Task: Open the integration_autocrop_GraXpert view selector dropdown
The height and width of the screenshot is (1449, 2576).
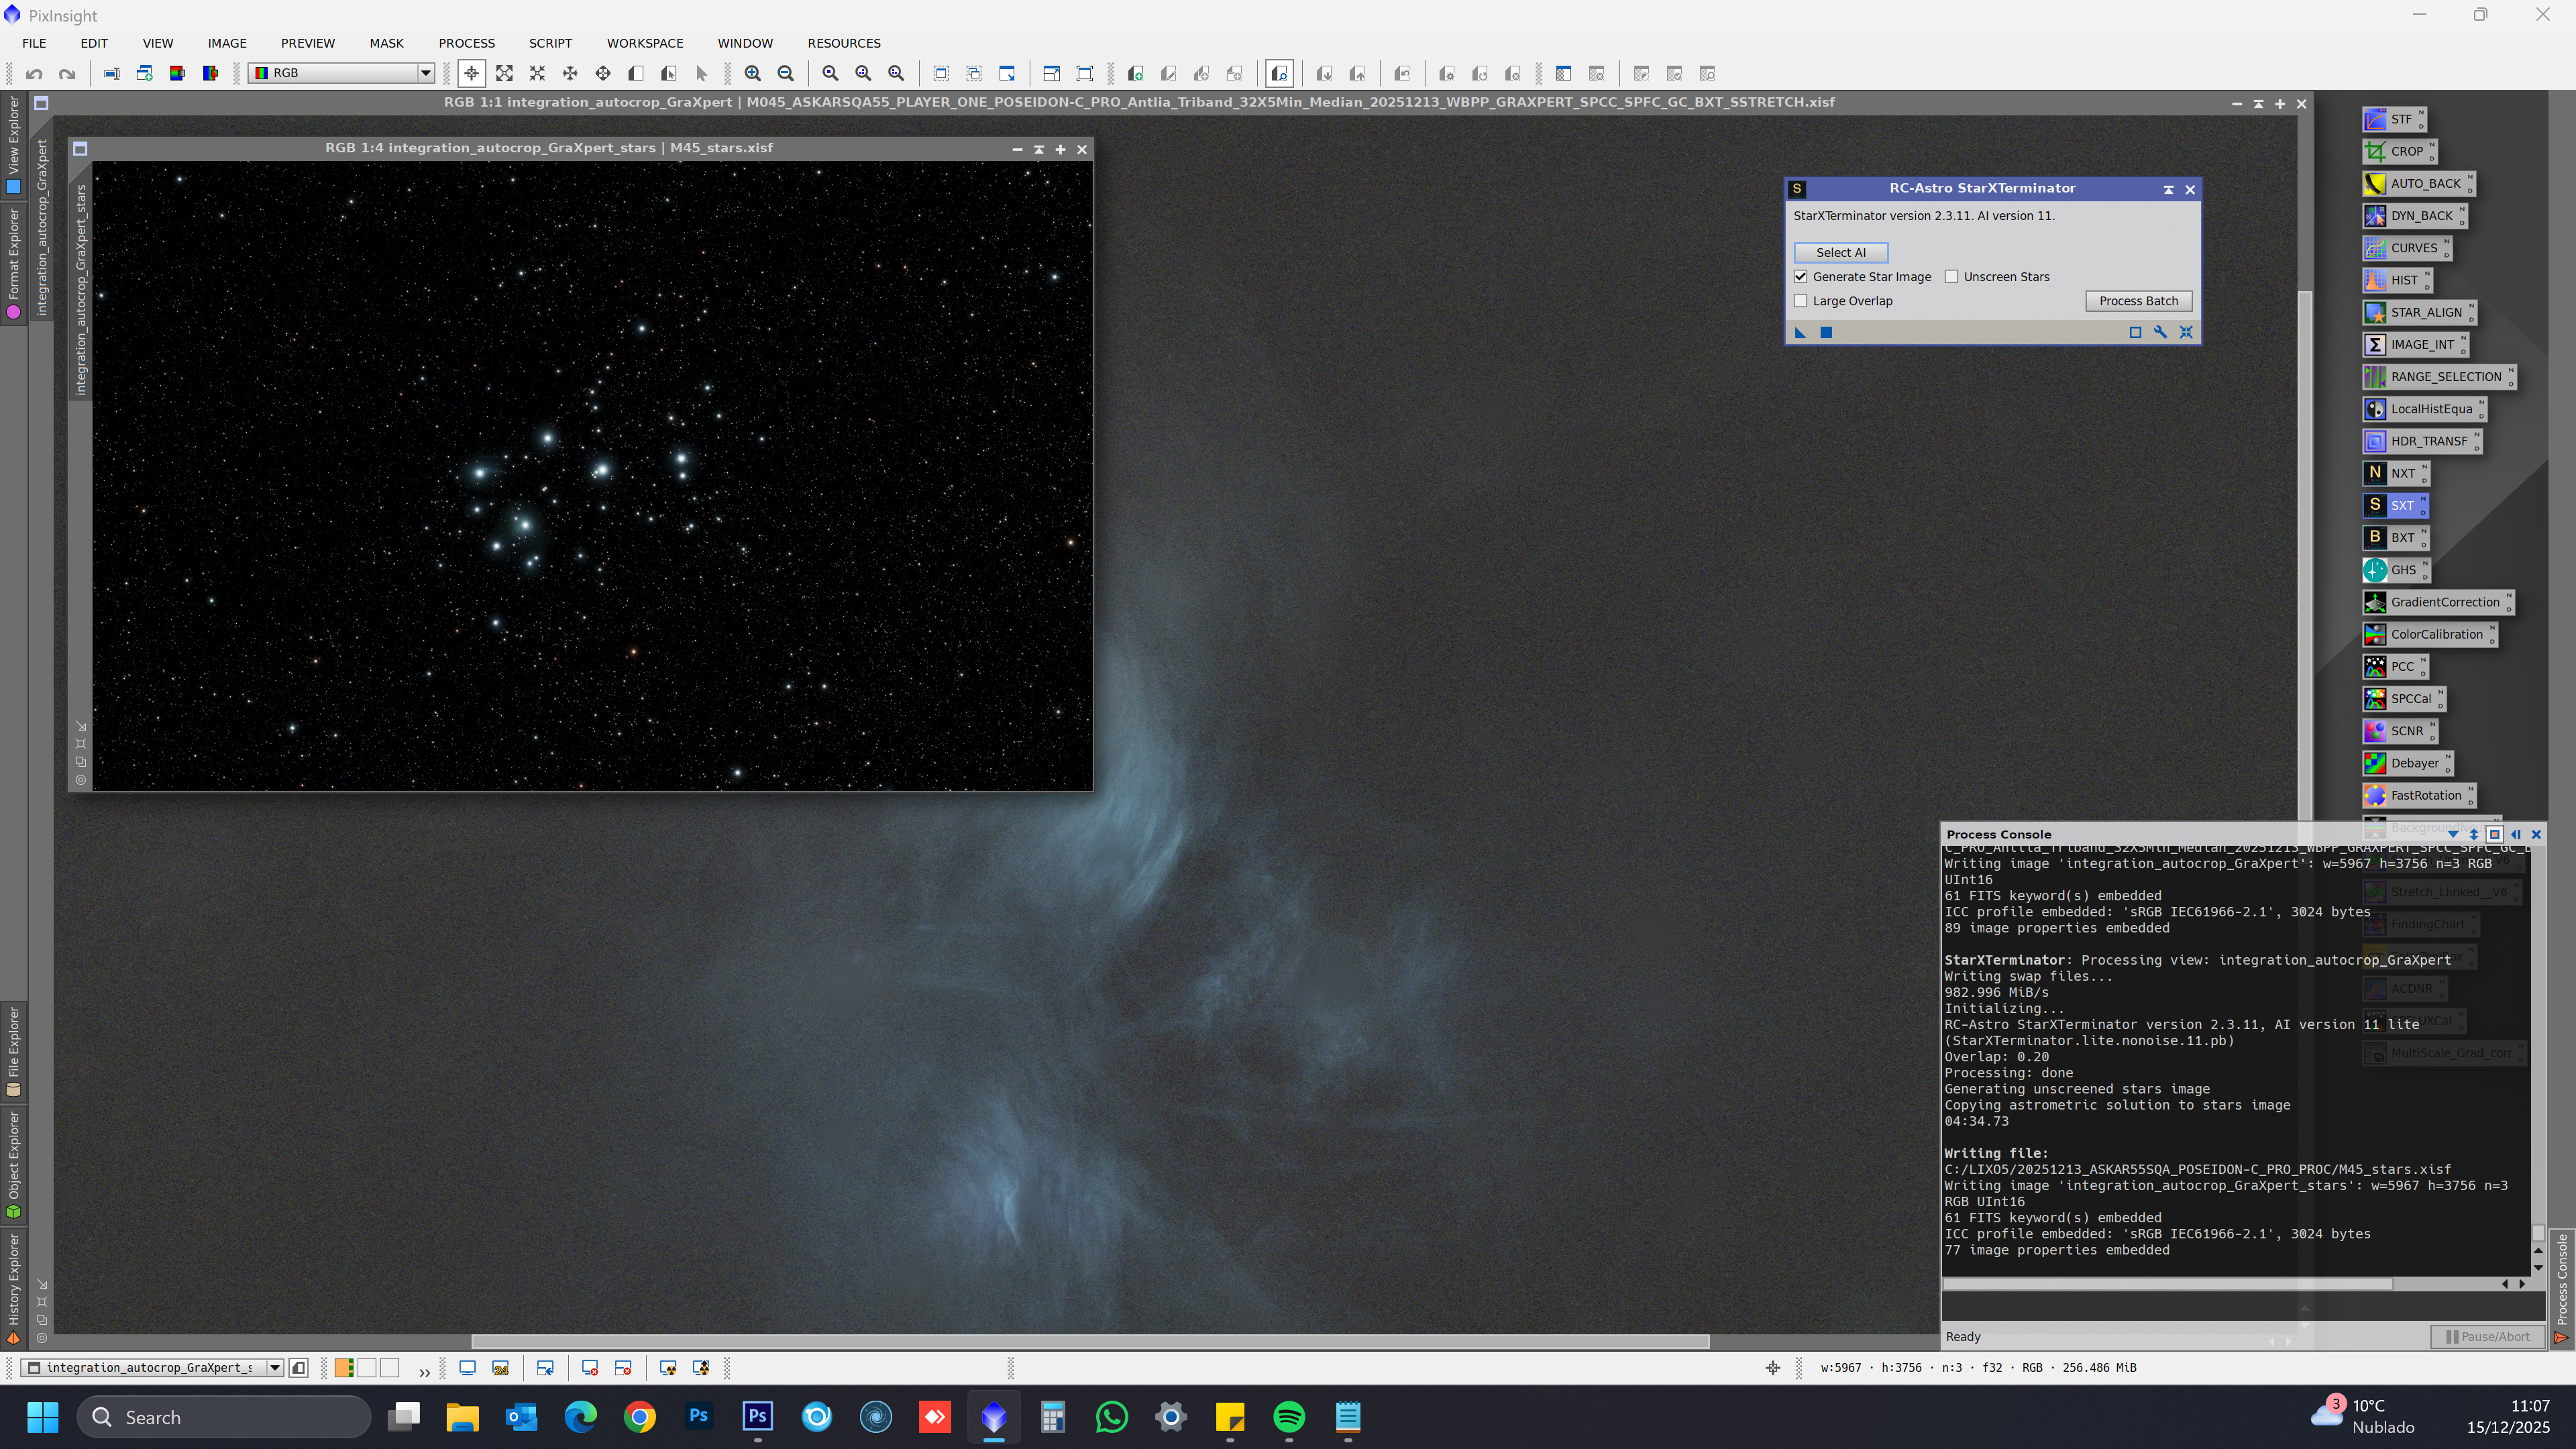Action: point(274,1368)
